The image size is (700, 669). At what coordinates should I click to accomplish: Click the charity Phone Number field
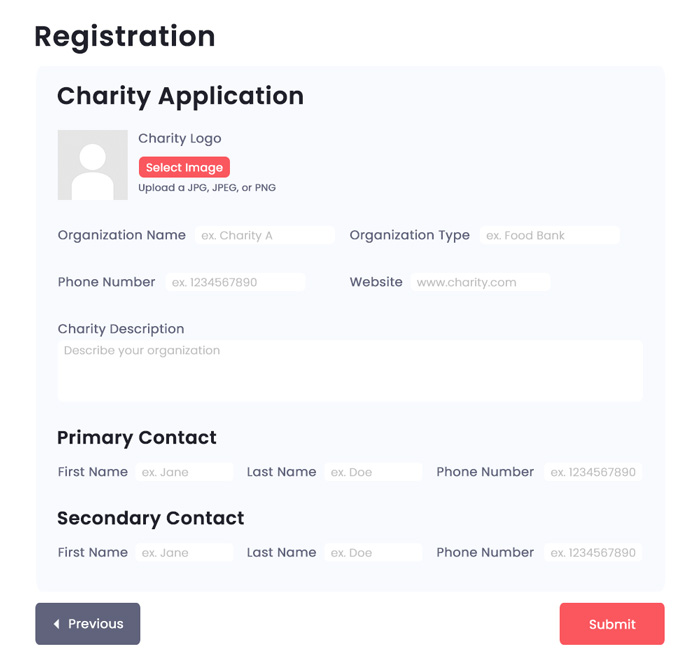(x=235, y=282)
